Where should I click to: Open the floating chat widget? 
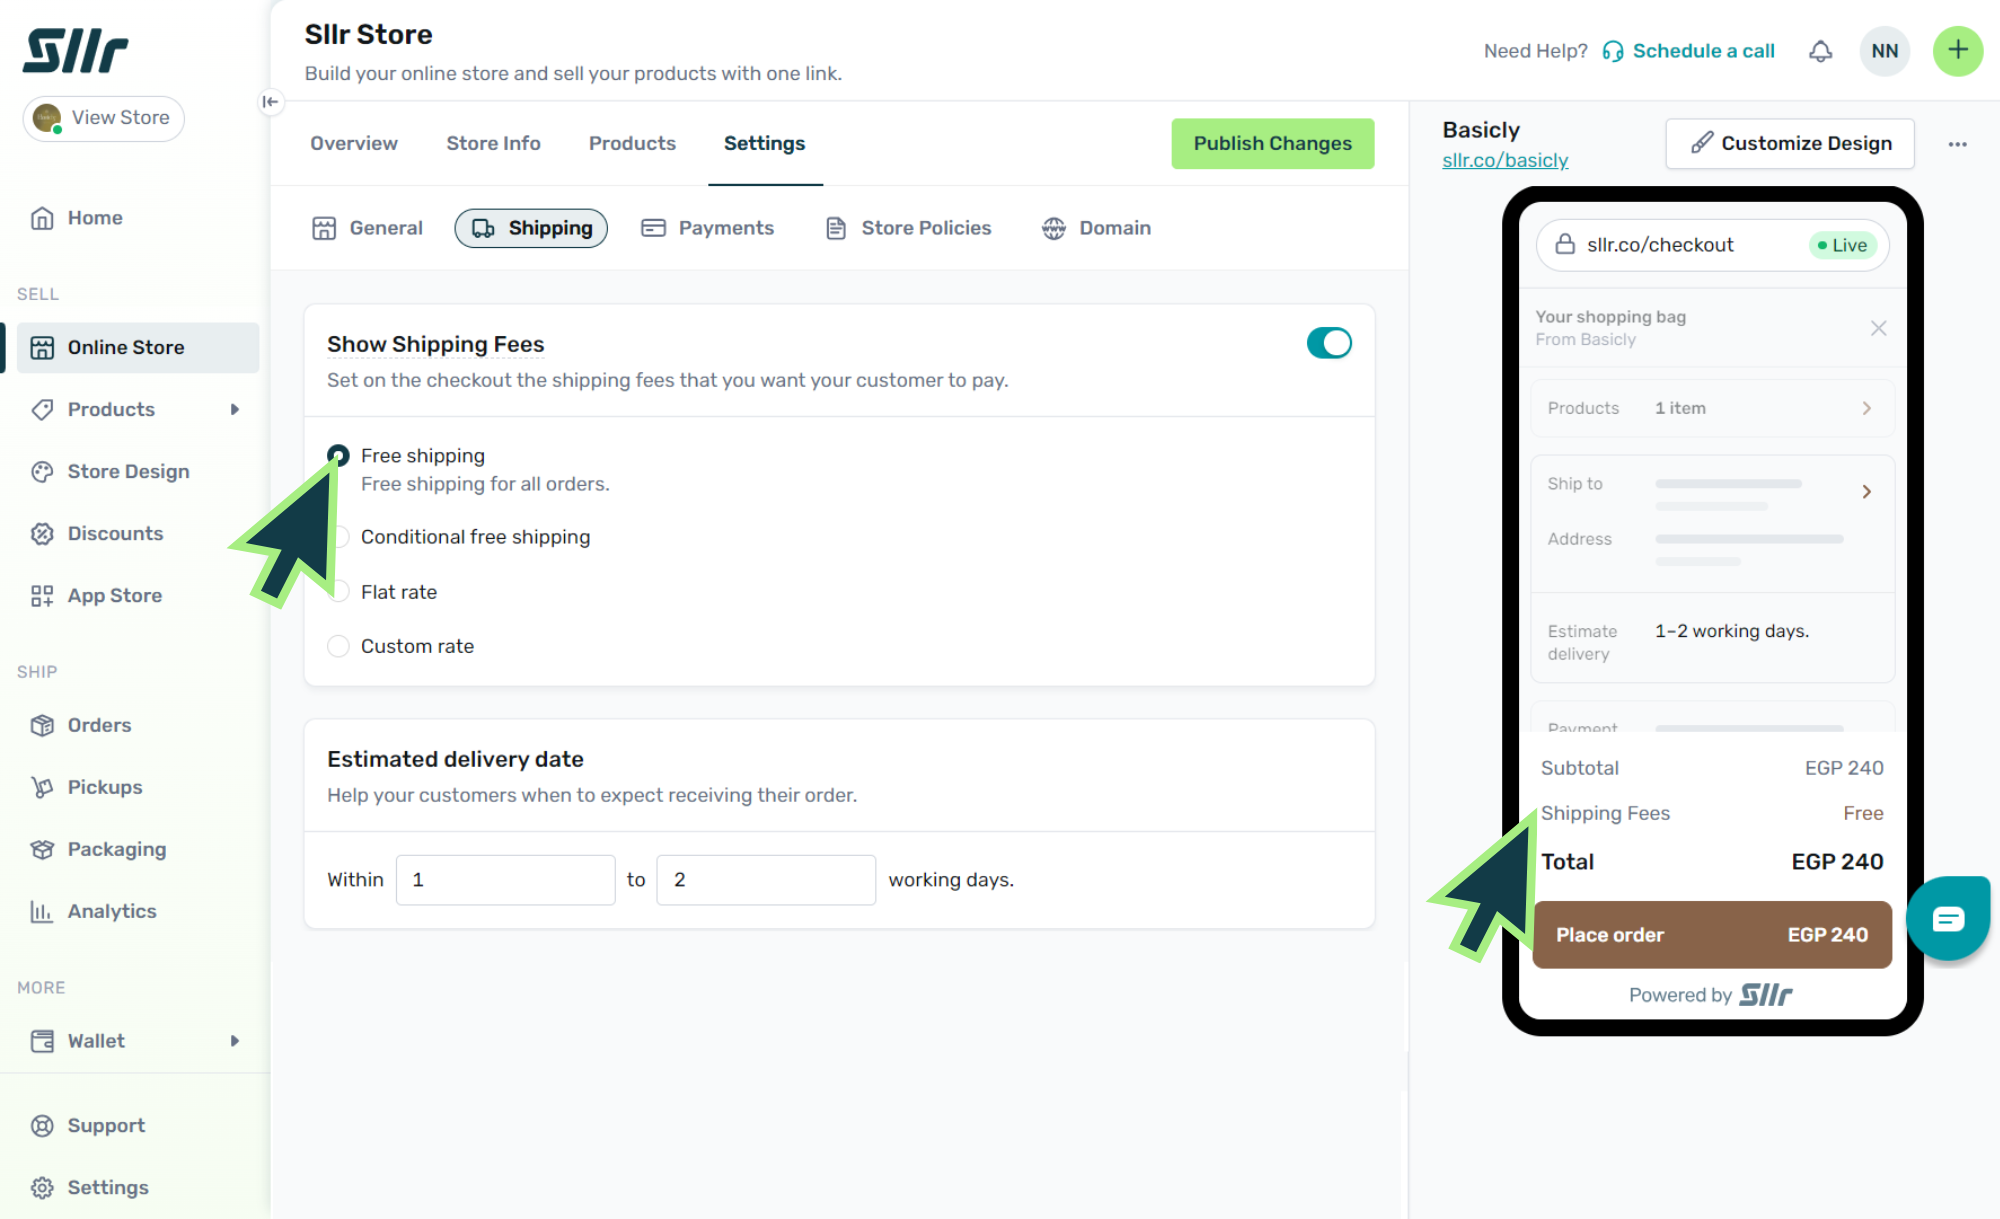point(1947,918)
